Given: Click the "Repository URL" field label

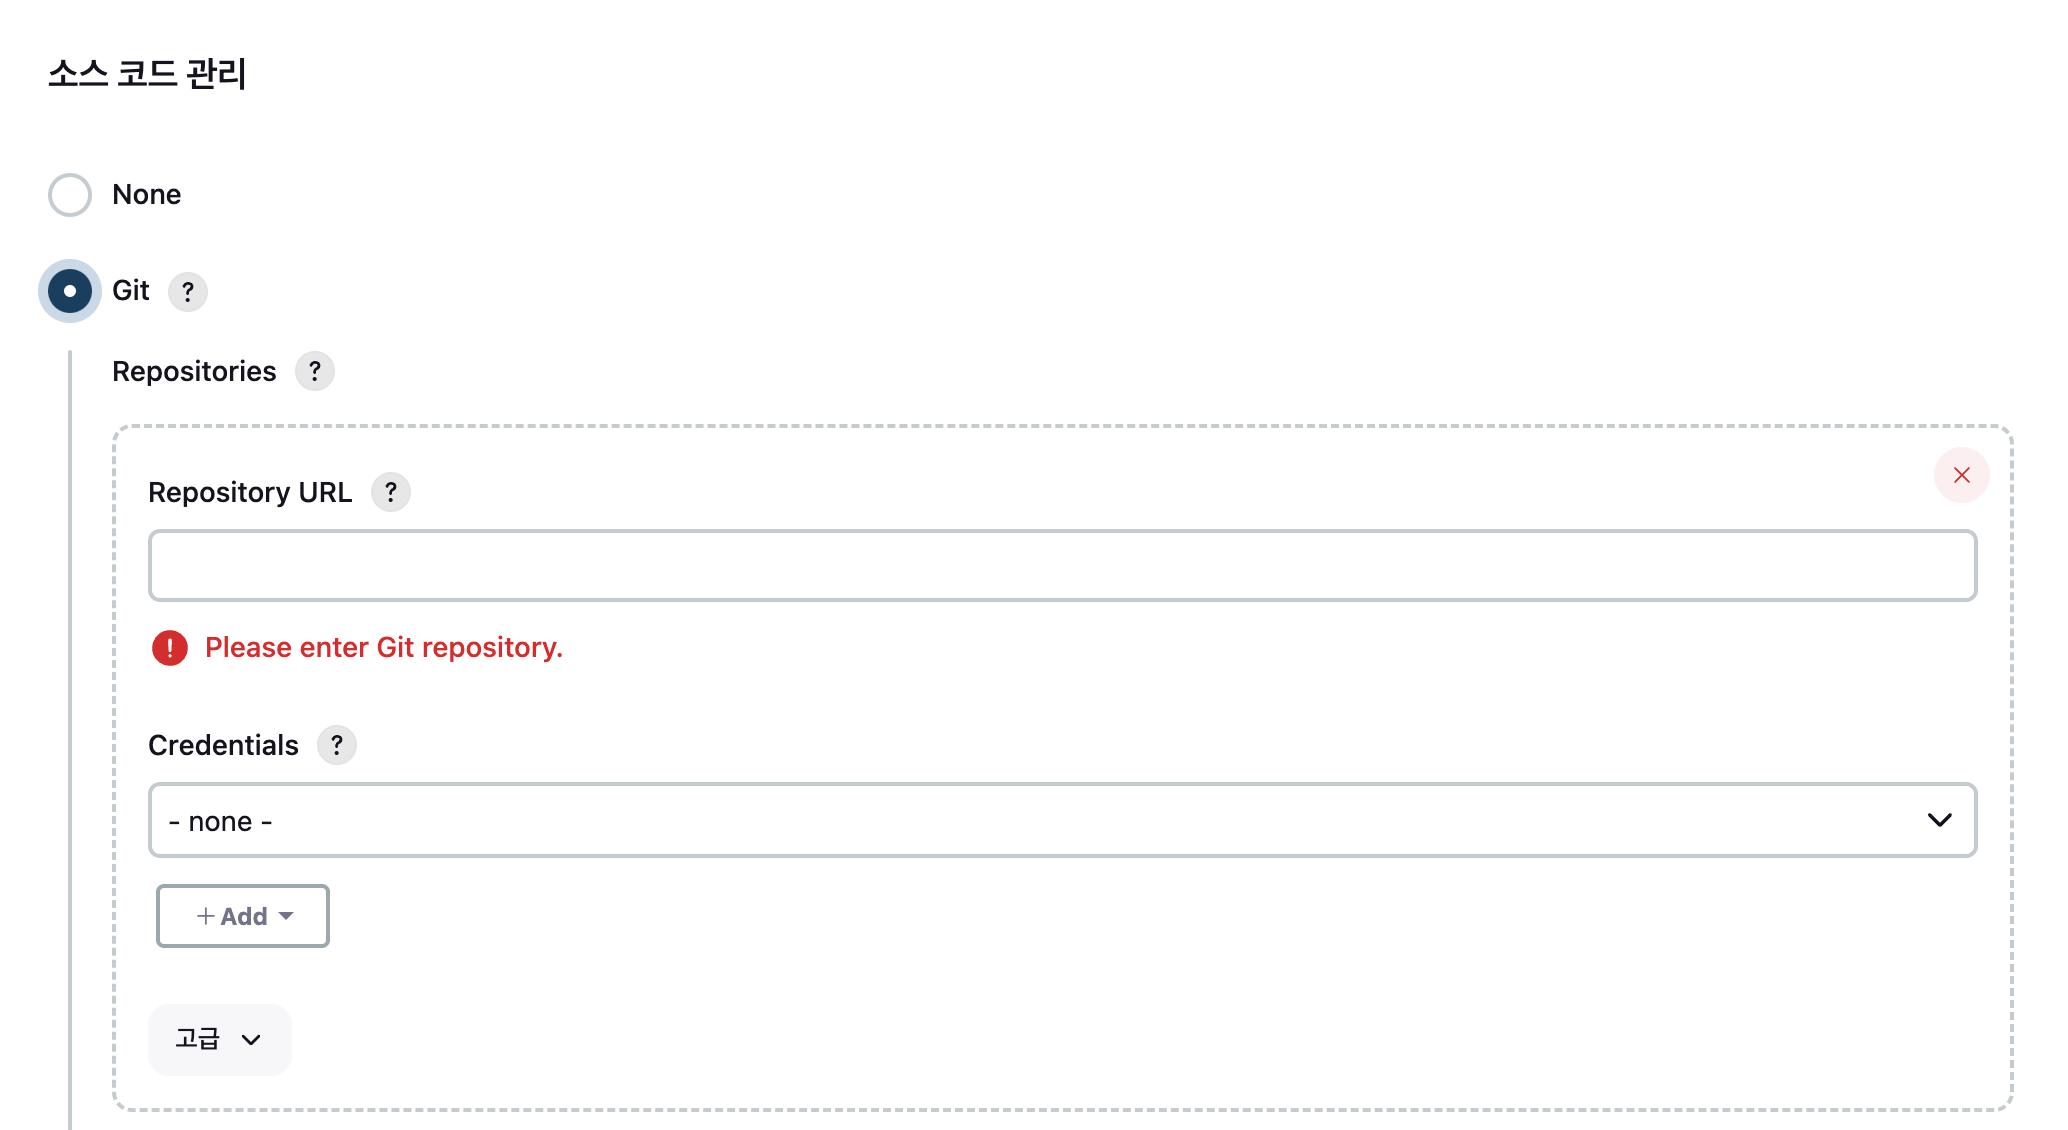Looking at the screenshot, I should pos(250,492).
